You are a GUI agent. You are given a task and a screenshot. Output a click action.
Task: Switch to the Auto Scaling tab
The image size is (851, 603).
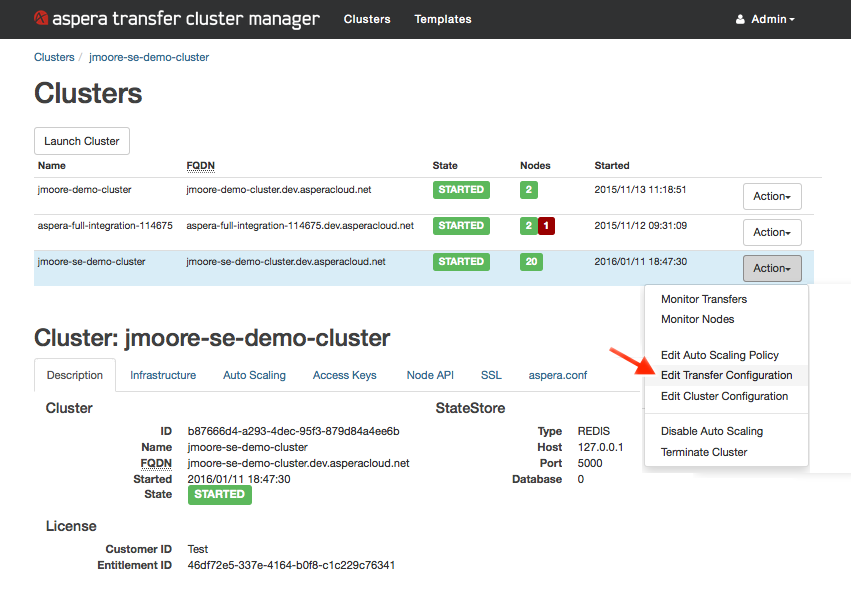pos(254,375)
